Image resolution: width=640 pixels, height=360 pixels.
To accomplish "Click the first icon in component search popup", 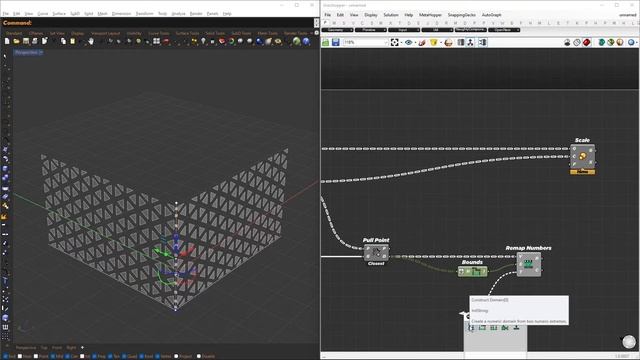I will pyautogui.click(x=471, y=328).
